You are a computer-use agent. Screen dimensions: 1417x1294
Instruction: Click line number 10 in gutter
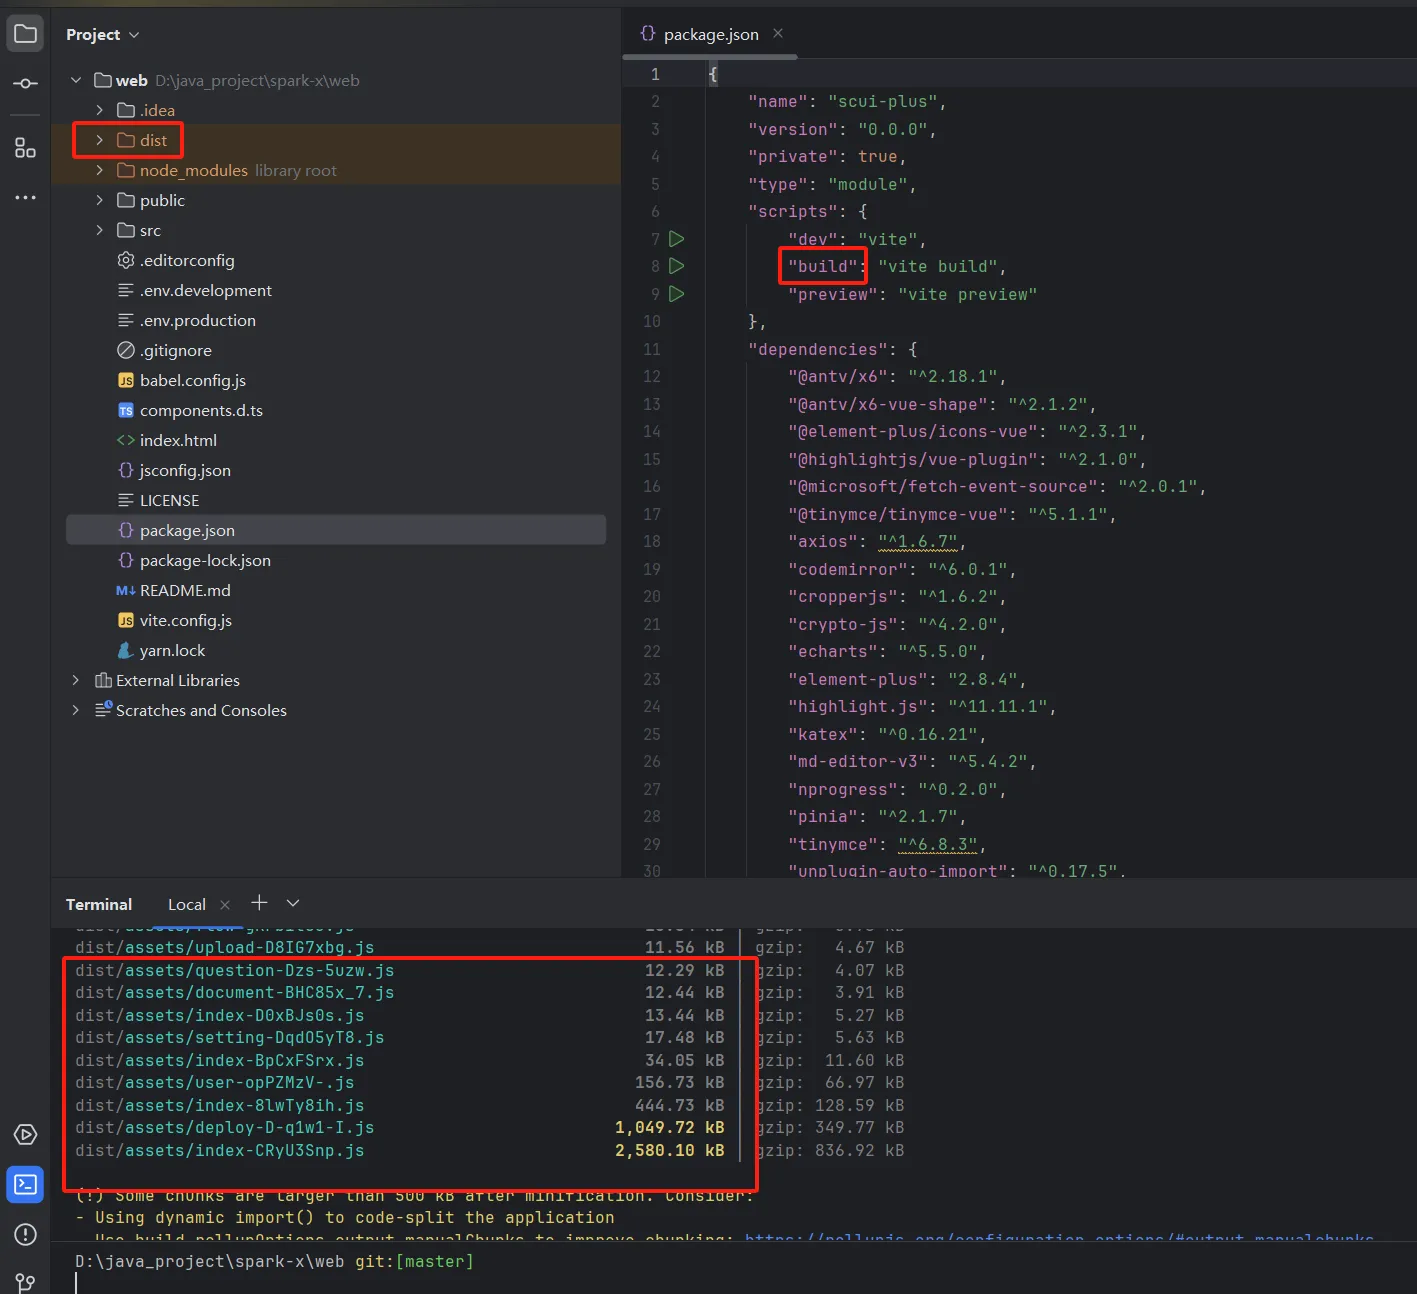pos(652,321)
